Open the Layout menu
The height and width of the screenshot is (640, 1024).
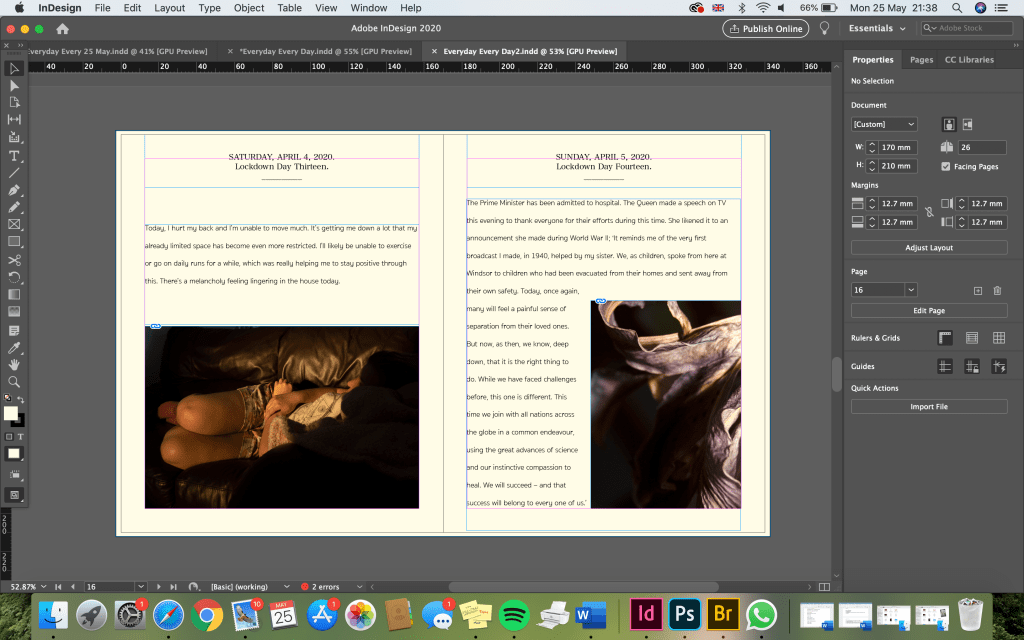(169, 8)
